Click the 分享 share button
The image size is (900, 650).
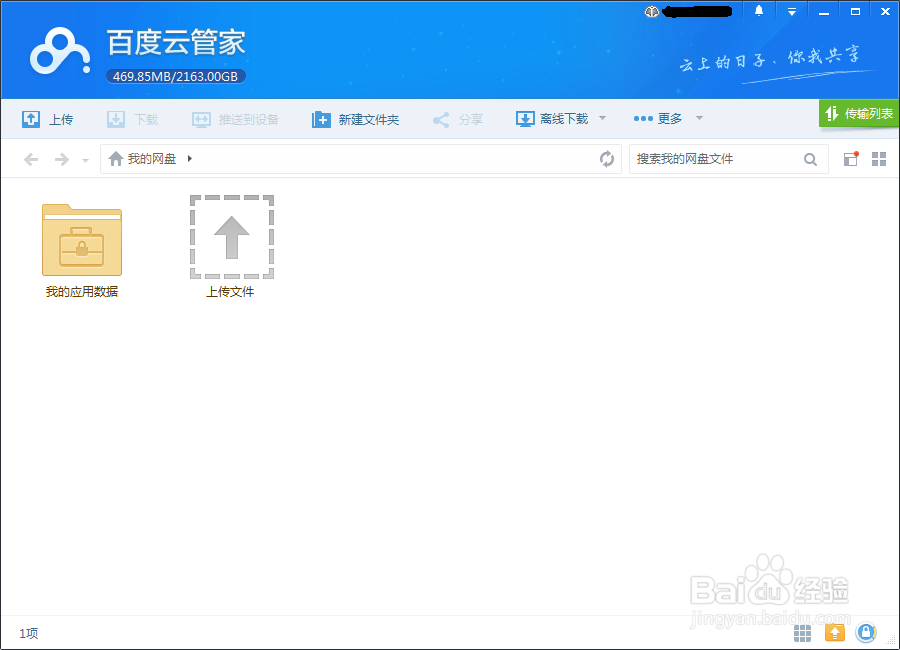457,119
